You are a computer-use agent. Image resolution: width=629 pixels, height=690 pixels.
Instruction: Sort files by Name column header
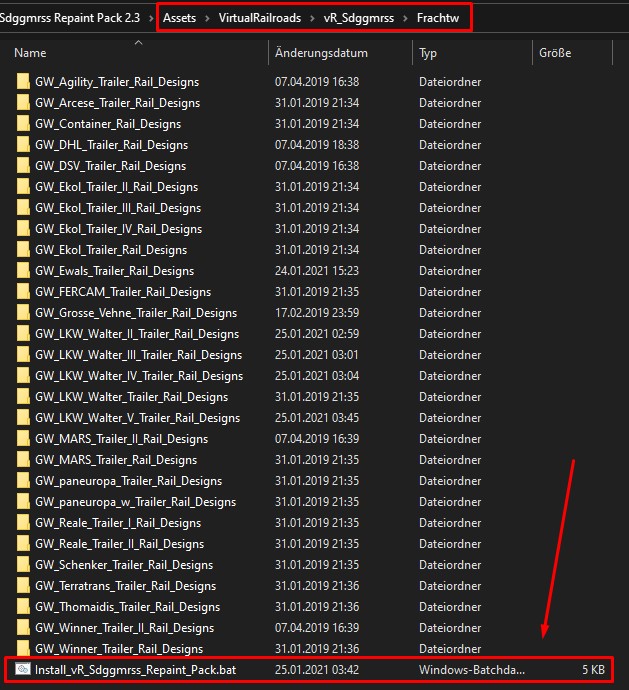coord(31,53)
